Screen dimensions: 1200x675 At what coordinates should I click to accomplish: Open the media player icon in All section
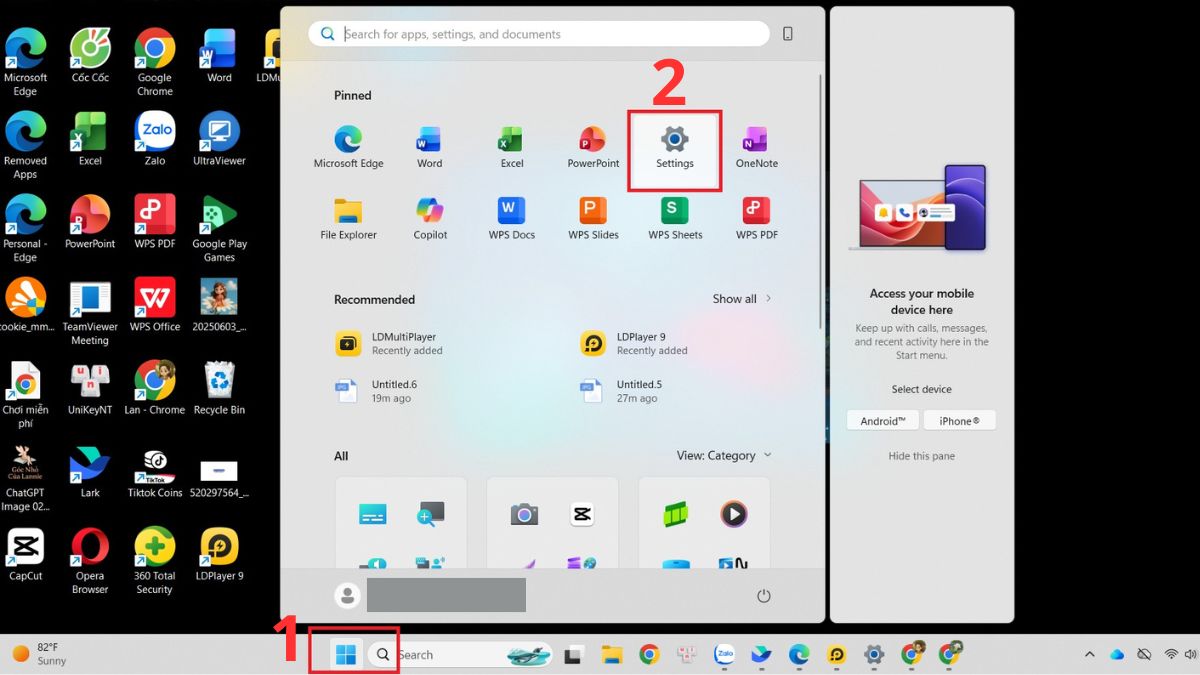coord(733,514)
